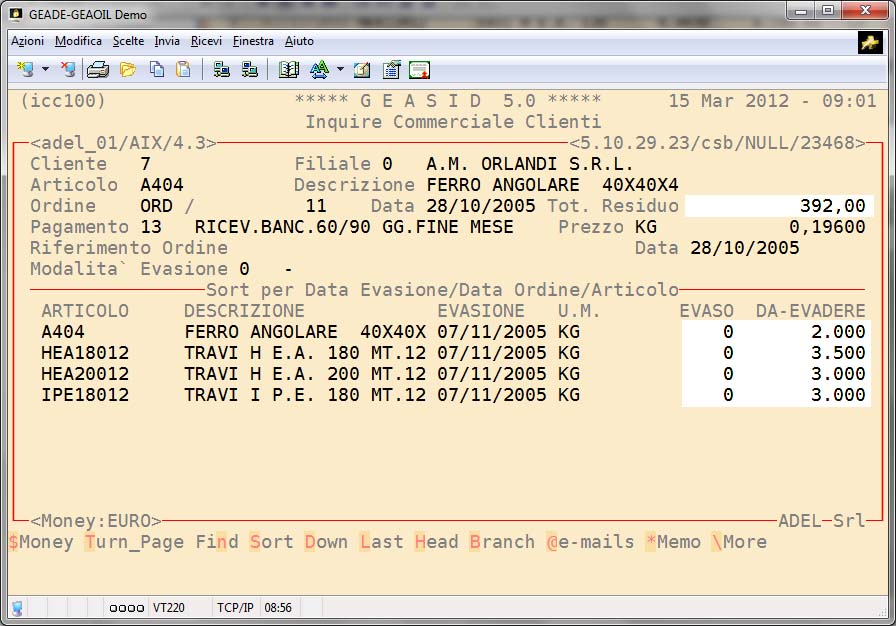896x626 pixels.
Task: Click the Turn_Page command
Action: (134, 542)
